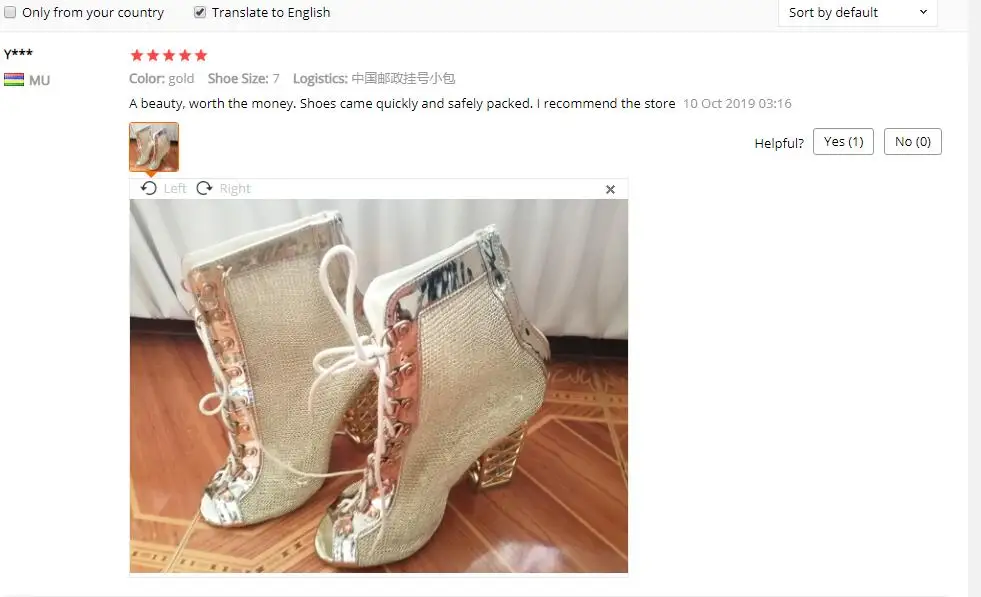
Task: Rotate the review photo left
Action: [x=149, y=188]
